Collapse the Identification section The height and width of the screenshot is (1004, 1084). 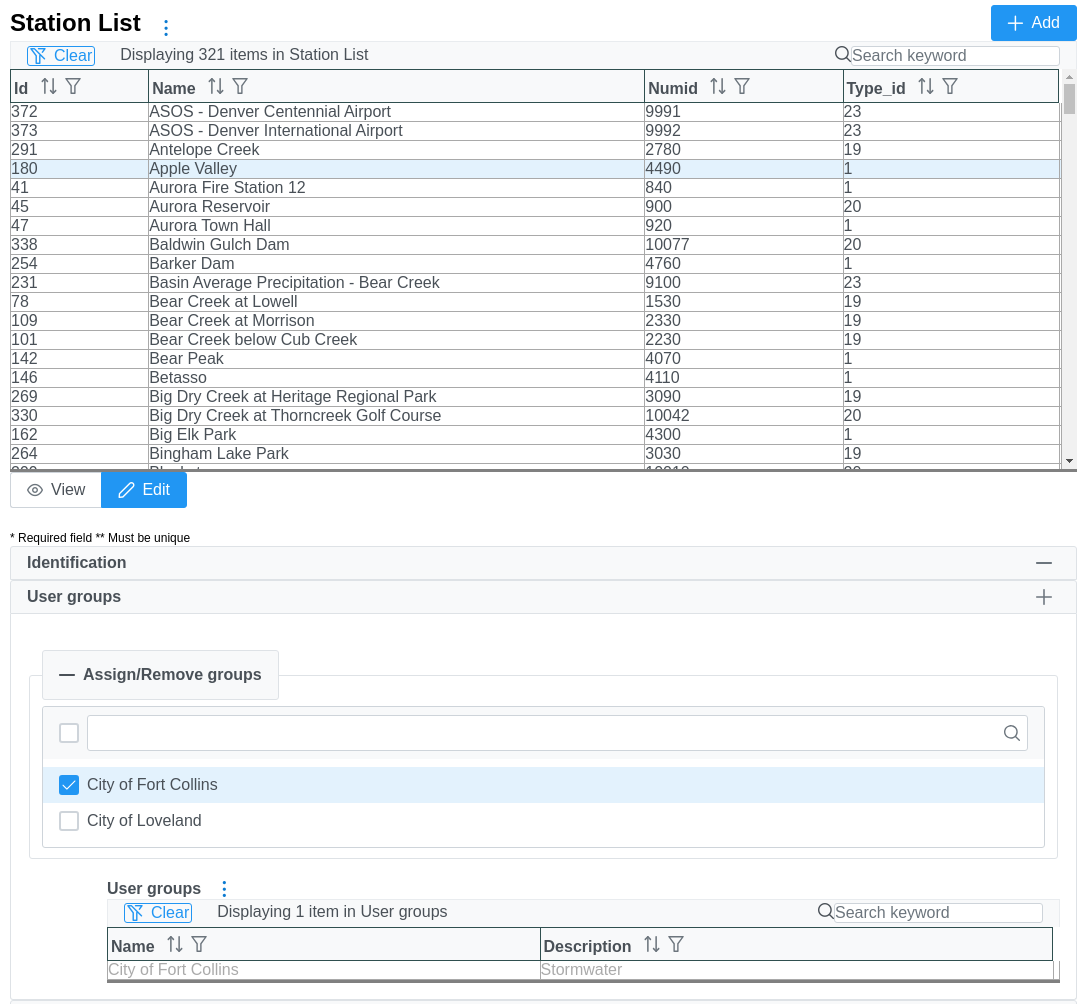(1043, 563)
